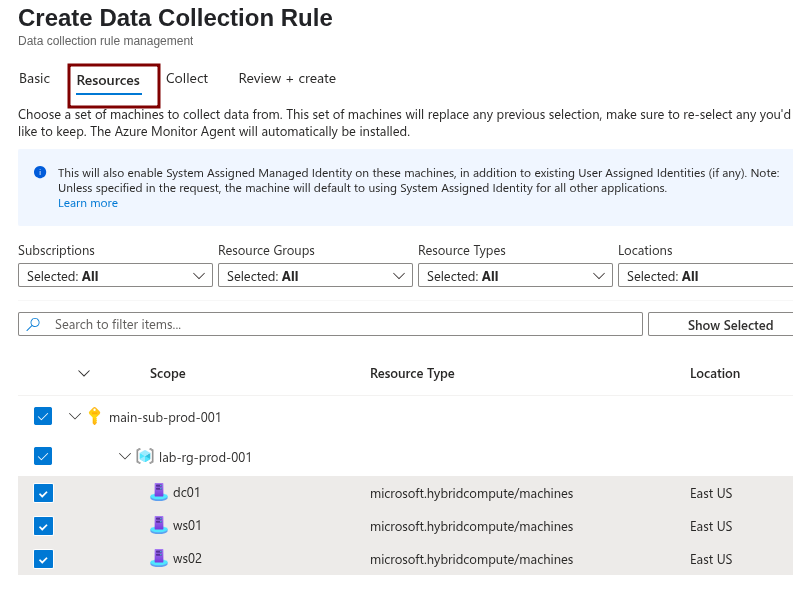793x602 pixels.
Task: Click the East US location for dc01
Action: [x=711, y=493]
